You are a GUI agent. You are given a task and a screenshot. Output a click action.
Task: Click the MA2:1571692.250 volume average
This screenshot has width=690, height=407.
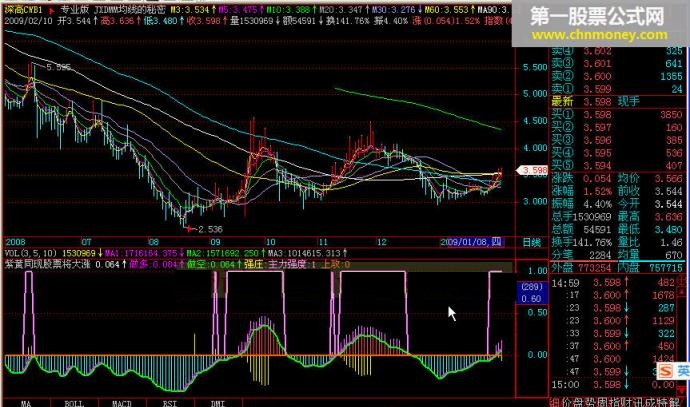click(222, 253)
